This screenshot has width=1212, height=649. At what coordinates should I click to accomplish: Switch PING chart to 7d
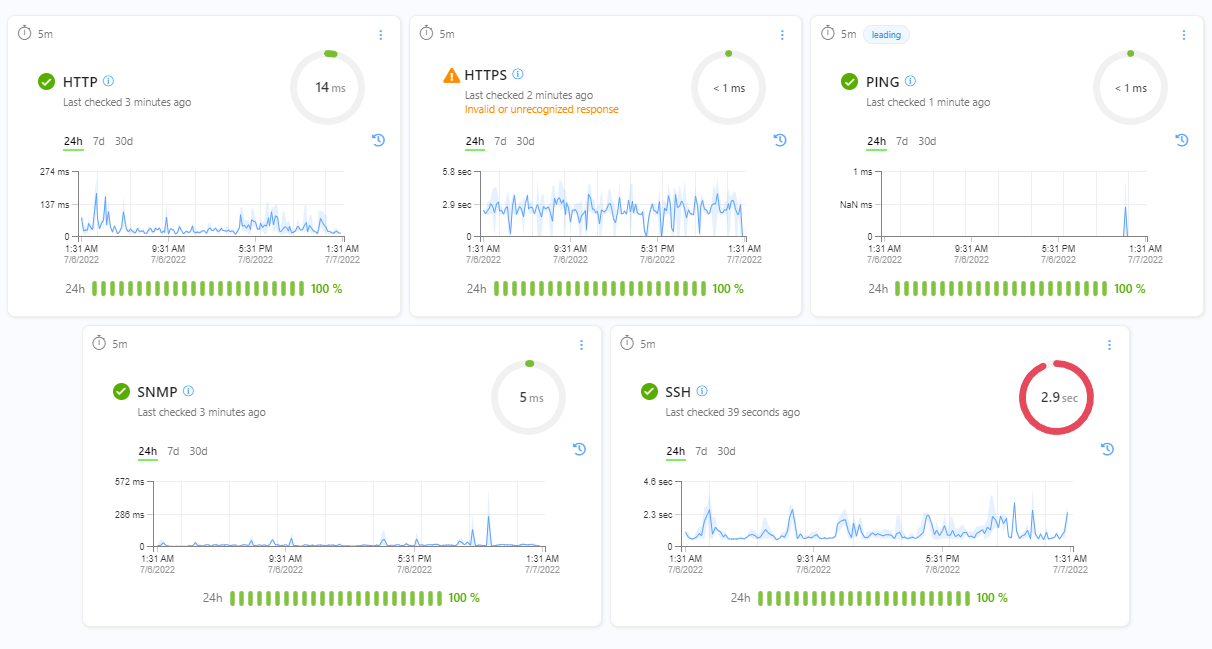pos(902,141)
